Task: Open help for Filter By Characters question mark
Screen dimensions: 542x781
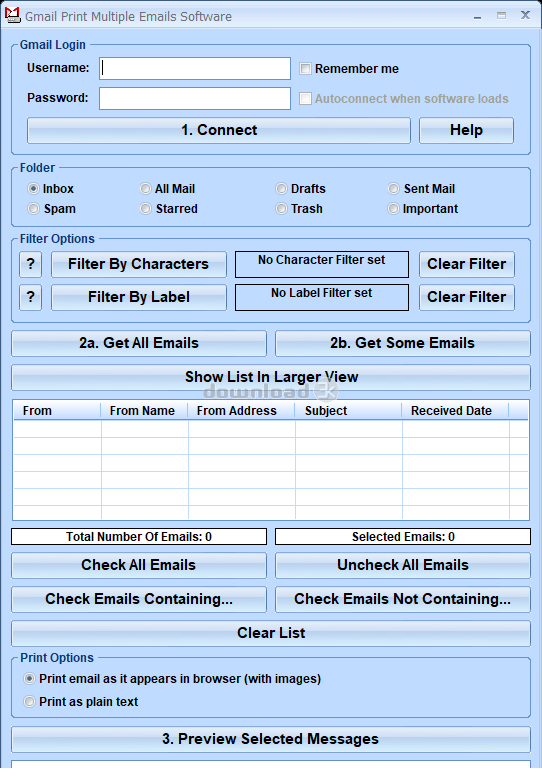Action: (x=30, y=264)
